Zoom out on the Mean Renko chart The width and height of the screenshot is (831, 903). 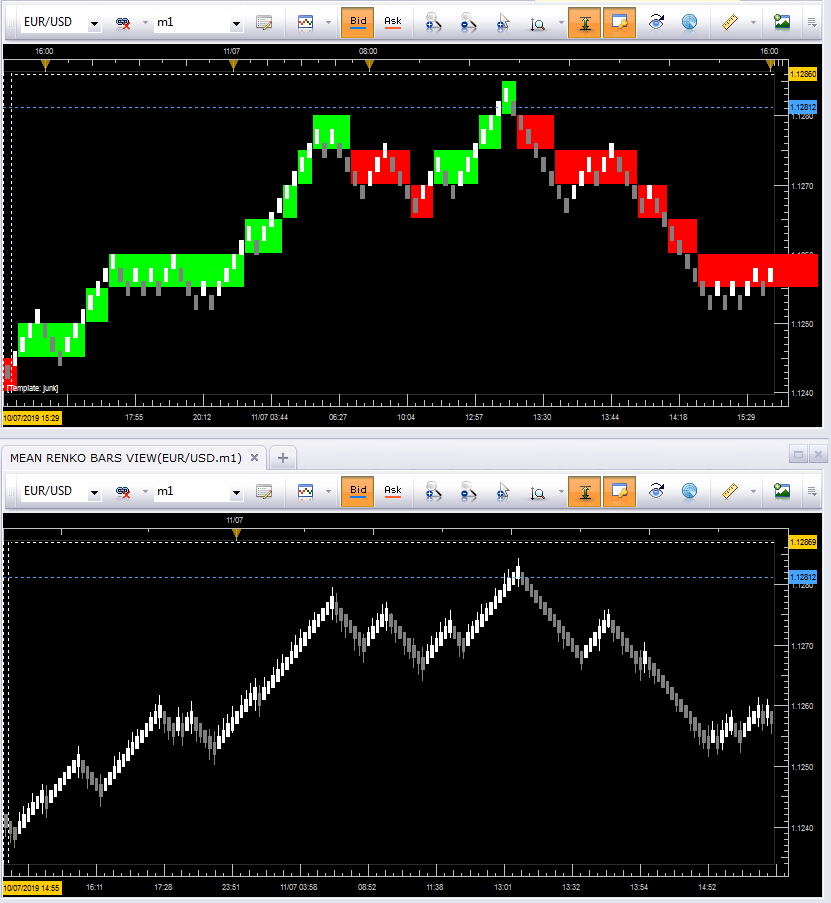tap(468, 492)
